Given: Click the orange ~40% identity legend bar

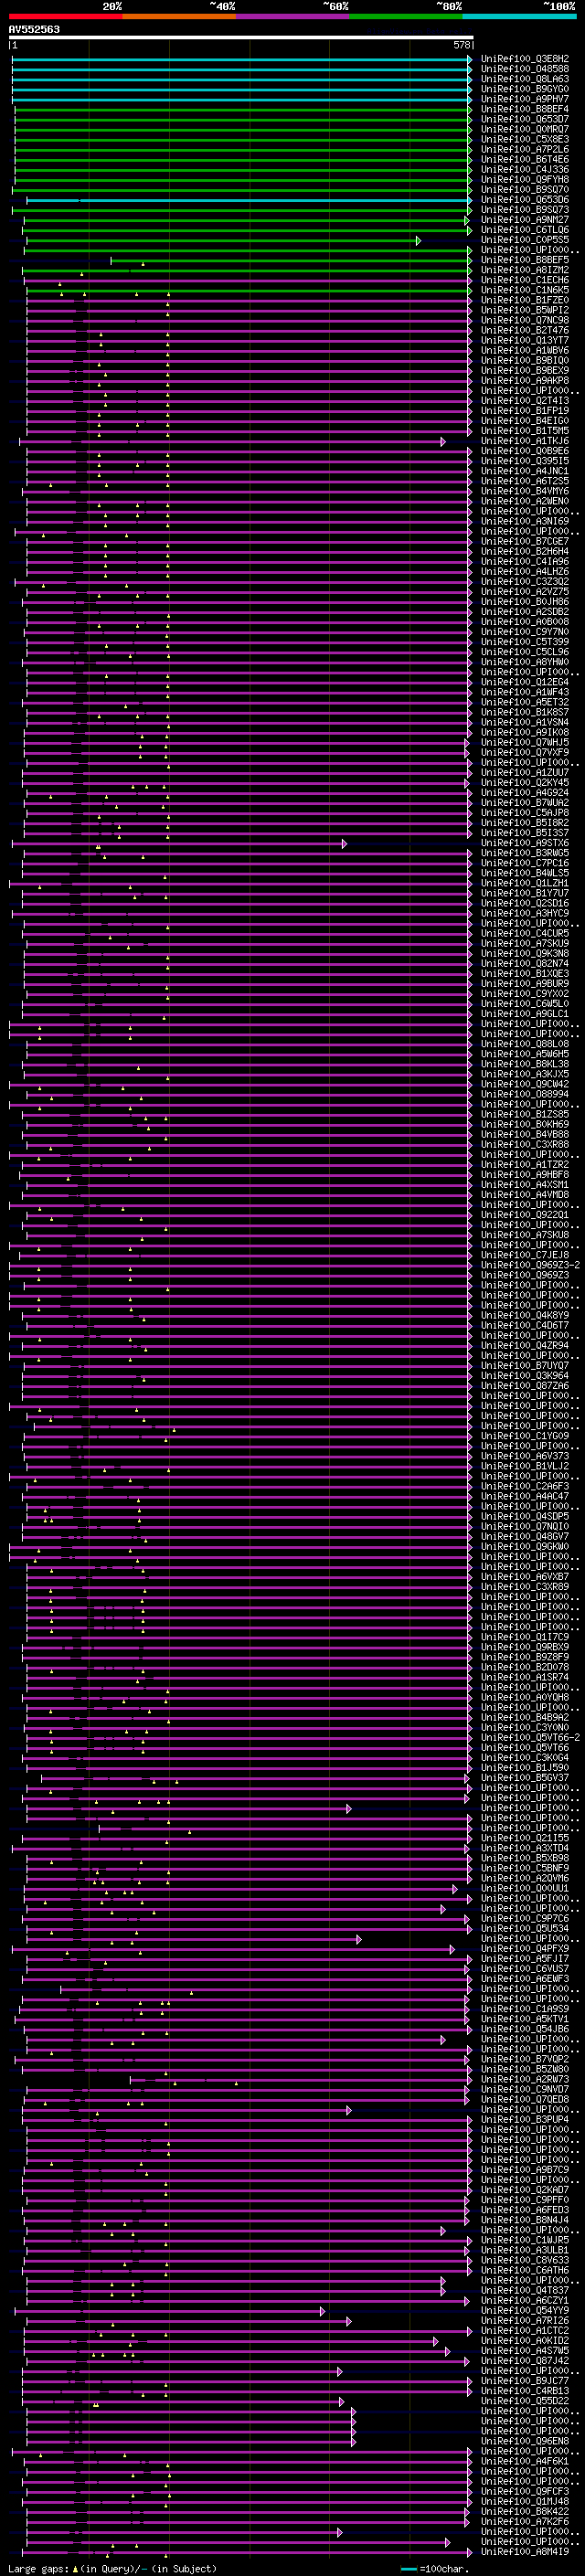Looking at the screenshot, I should pyautogui.click(x=179, y=16).
